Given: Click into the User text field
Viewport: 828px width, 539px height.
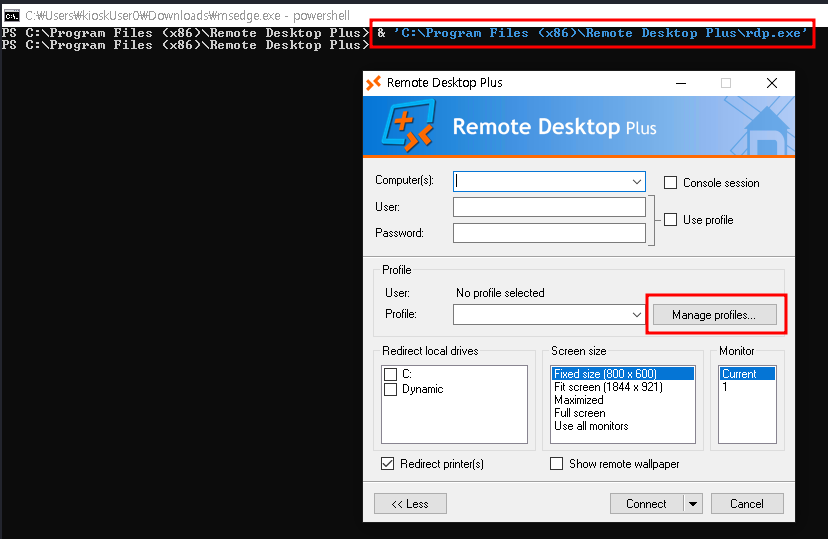Looking at the screenshot, I should point(549,207).
